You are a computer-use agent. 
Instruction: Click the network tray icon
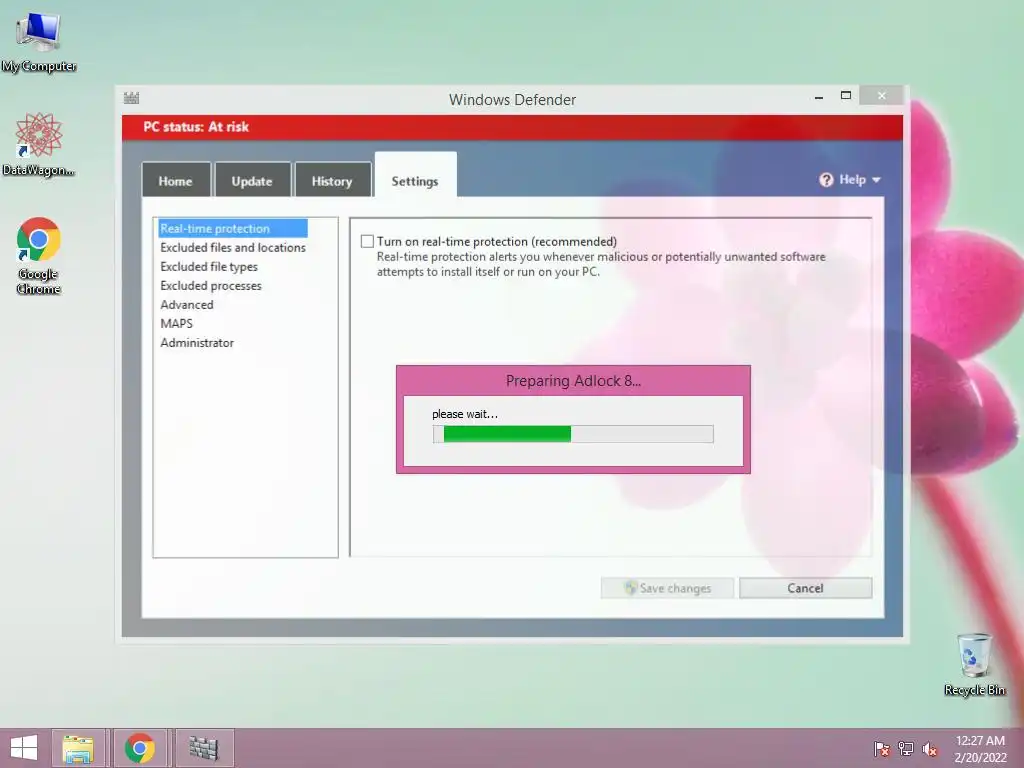click(906, 748)
